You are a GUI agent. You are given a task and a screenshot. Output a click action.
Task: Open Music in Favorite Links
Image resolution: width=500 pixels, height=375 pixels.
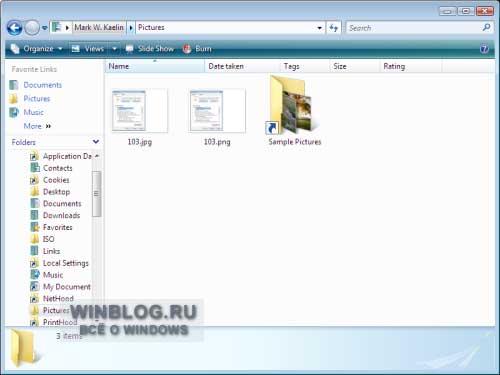[33, 112]
